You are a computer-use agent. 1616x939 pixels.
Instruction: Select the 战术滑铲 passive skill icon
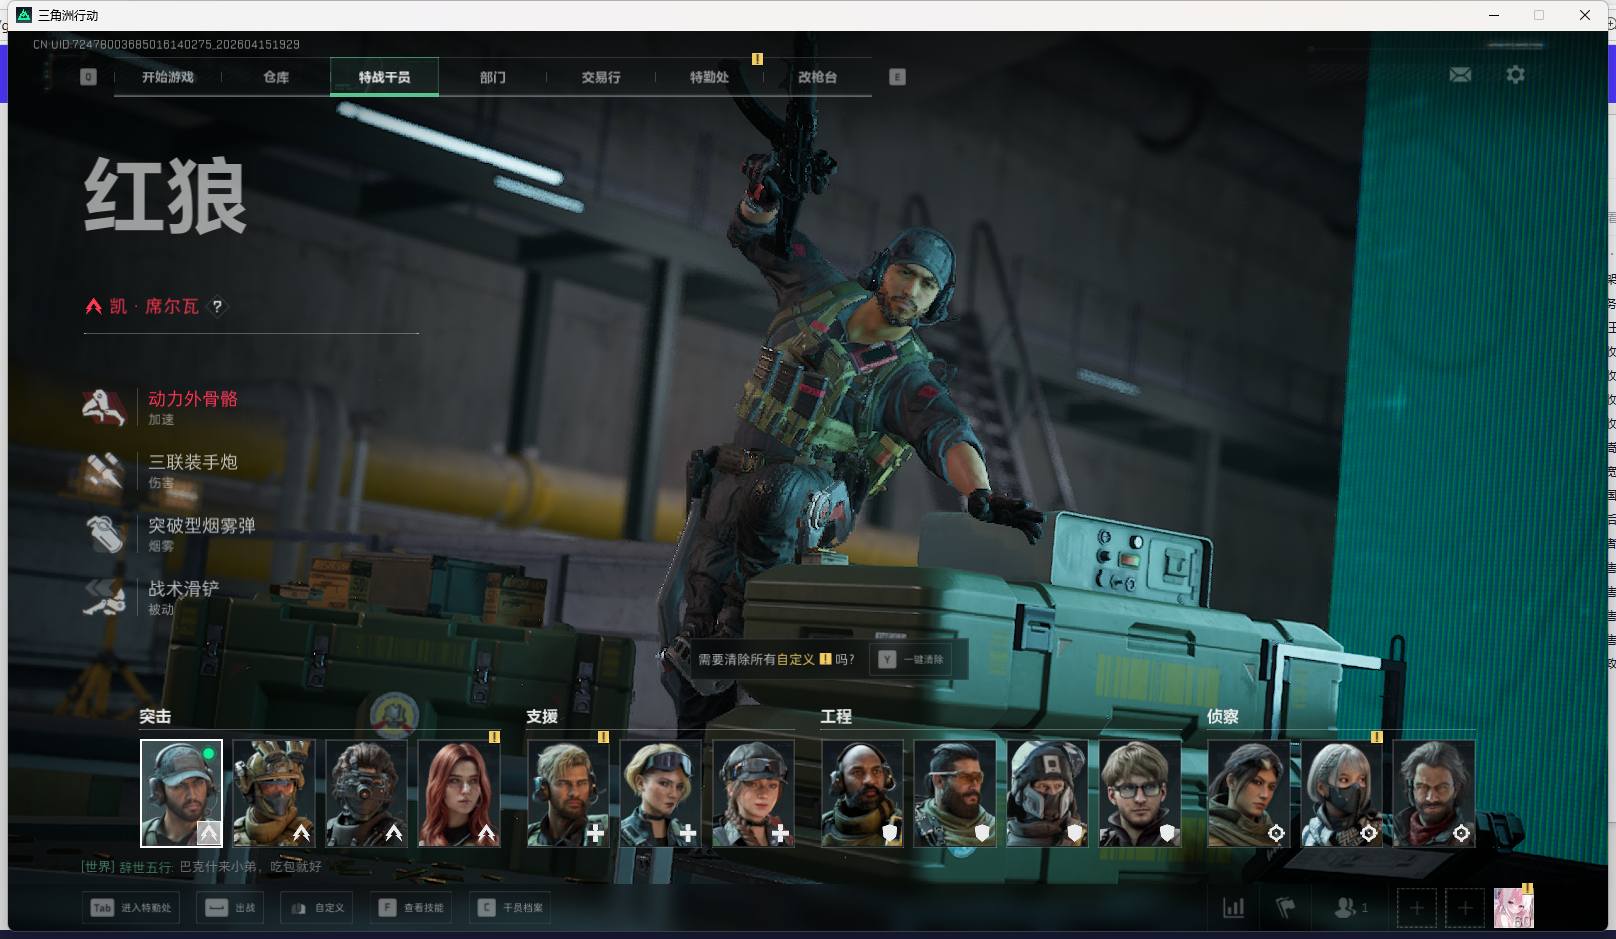pos(105,597)
